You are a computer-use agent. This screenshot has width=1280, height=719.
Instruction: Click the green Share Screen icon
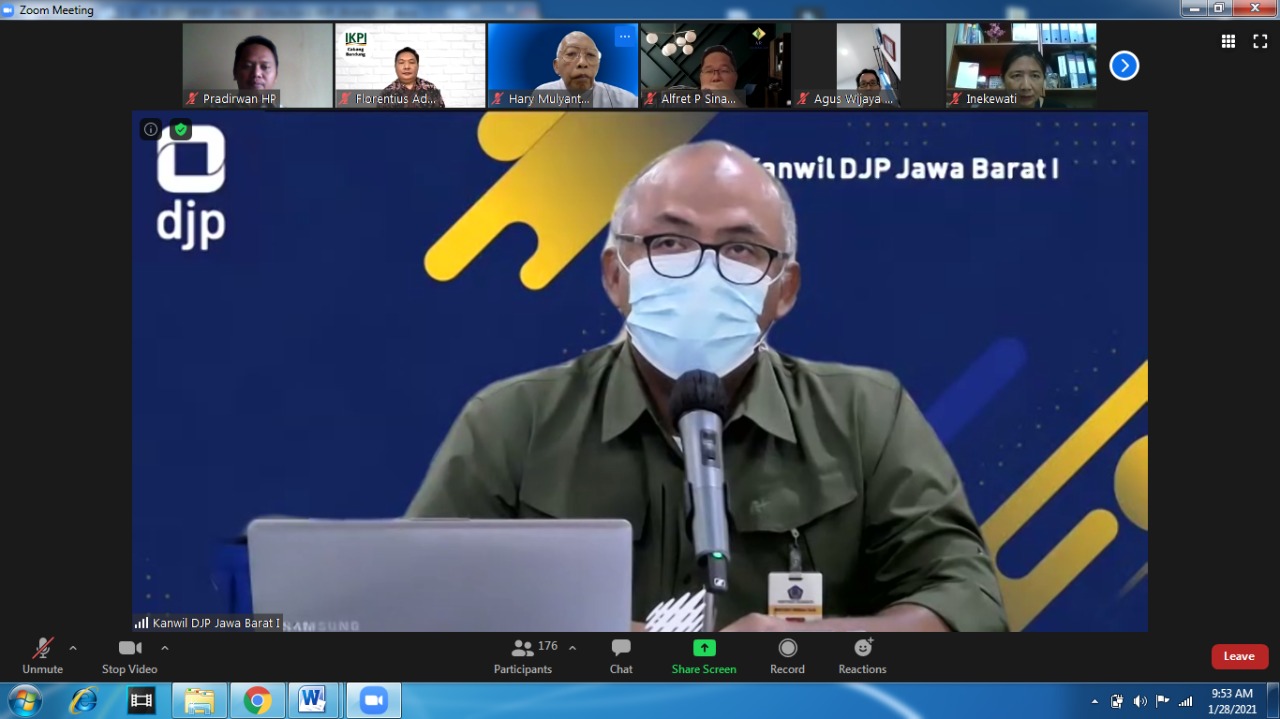click(x=704, y=648)
